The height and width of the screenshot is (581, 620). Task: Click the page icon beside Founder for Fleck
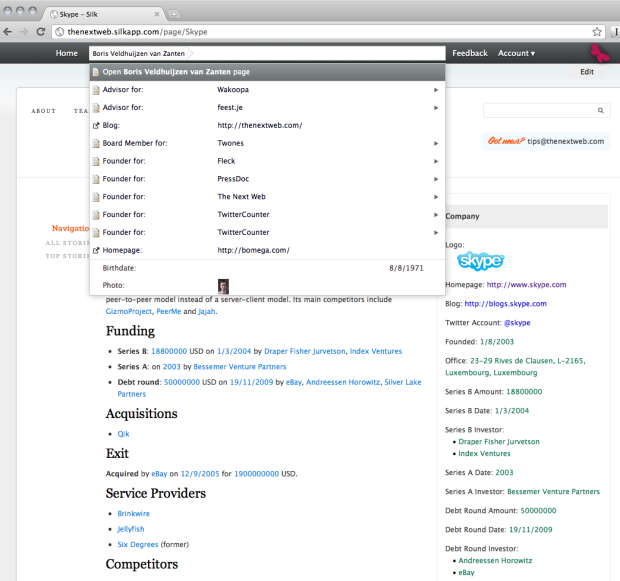click(x=96, y=161)
